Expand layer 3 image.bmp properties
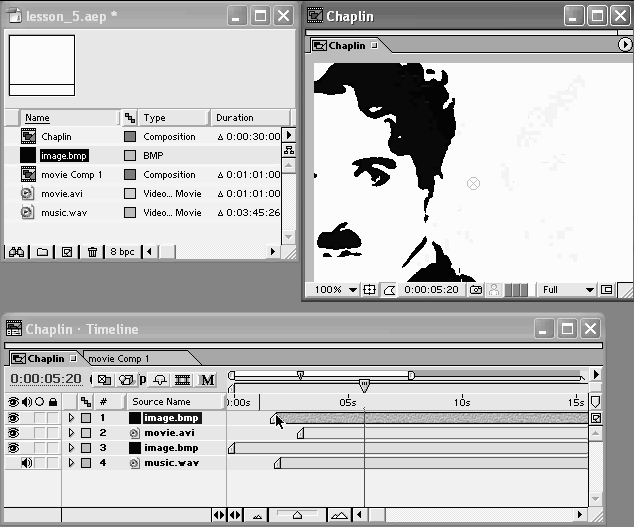Screen dimensions: 634x527 71,448
